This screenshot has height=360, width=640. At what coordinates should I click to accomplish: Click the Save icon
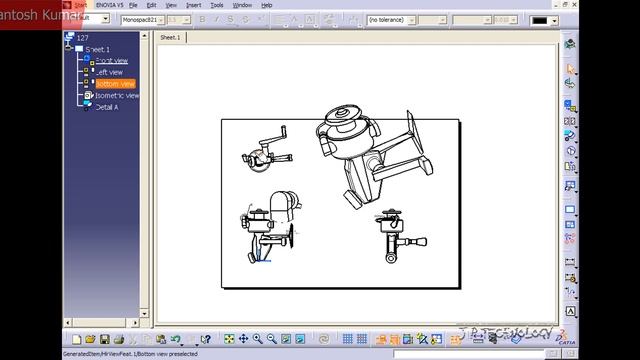(x=104, y=339)
